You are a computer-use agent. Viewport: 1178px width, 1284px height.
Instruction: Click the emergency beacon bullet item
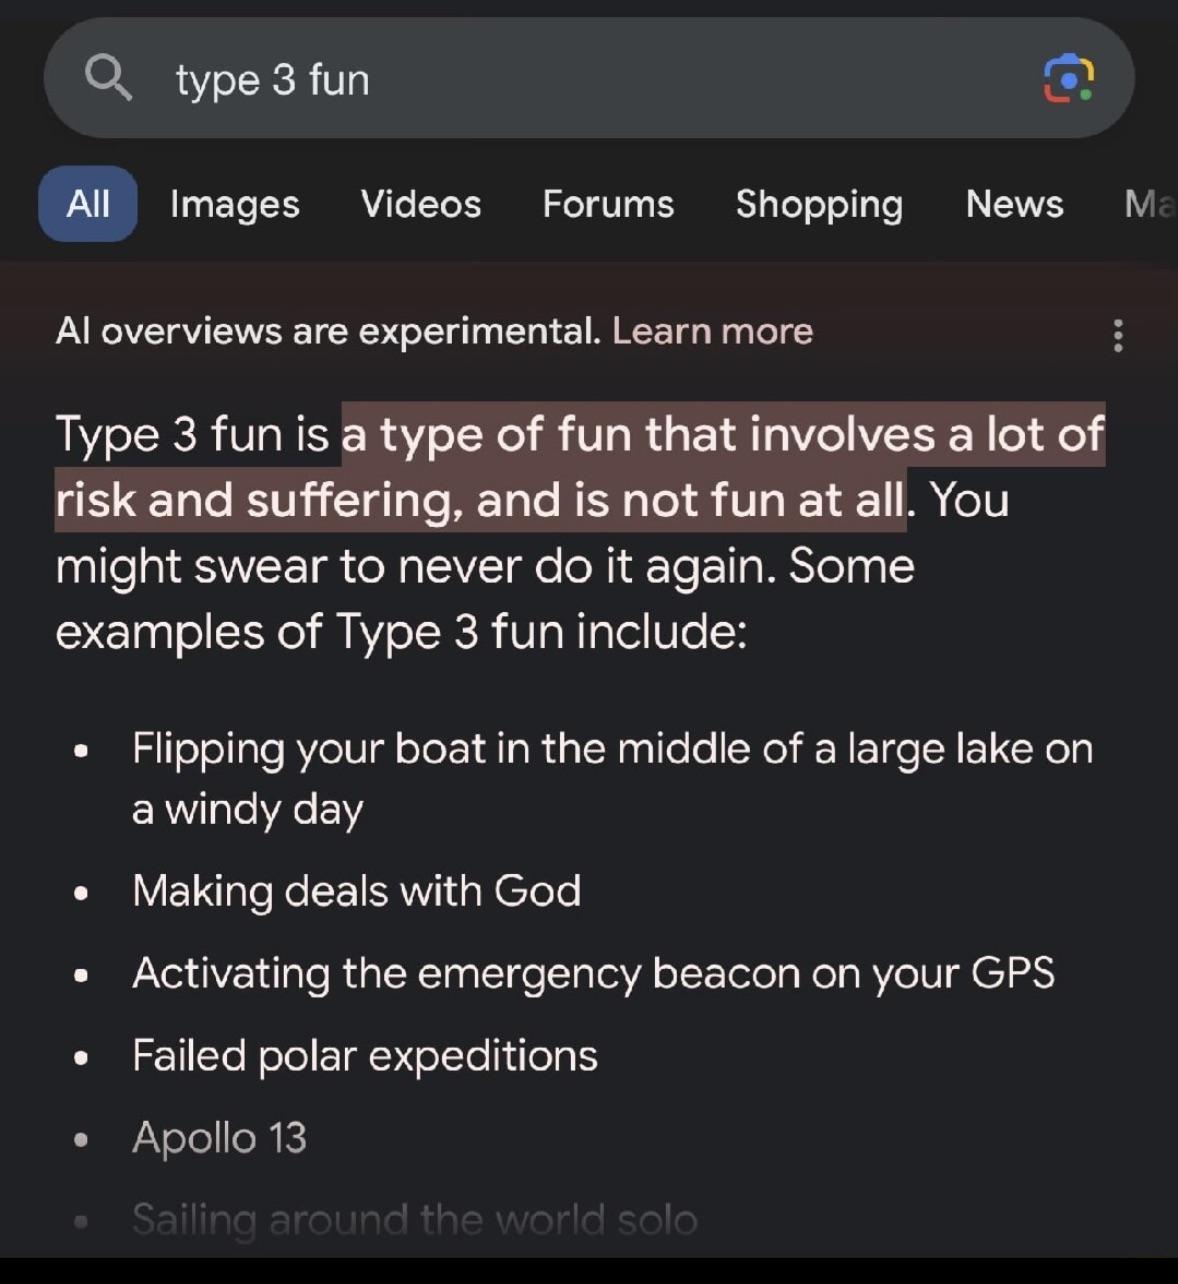[x=593, y=973]
